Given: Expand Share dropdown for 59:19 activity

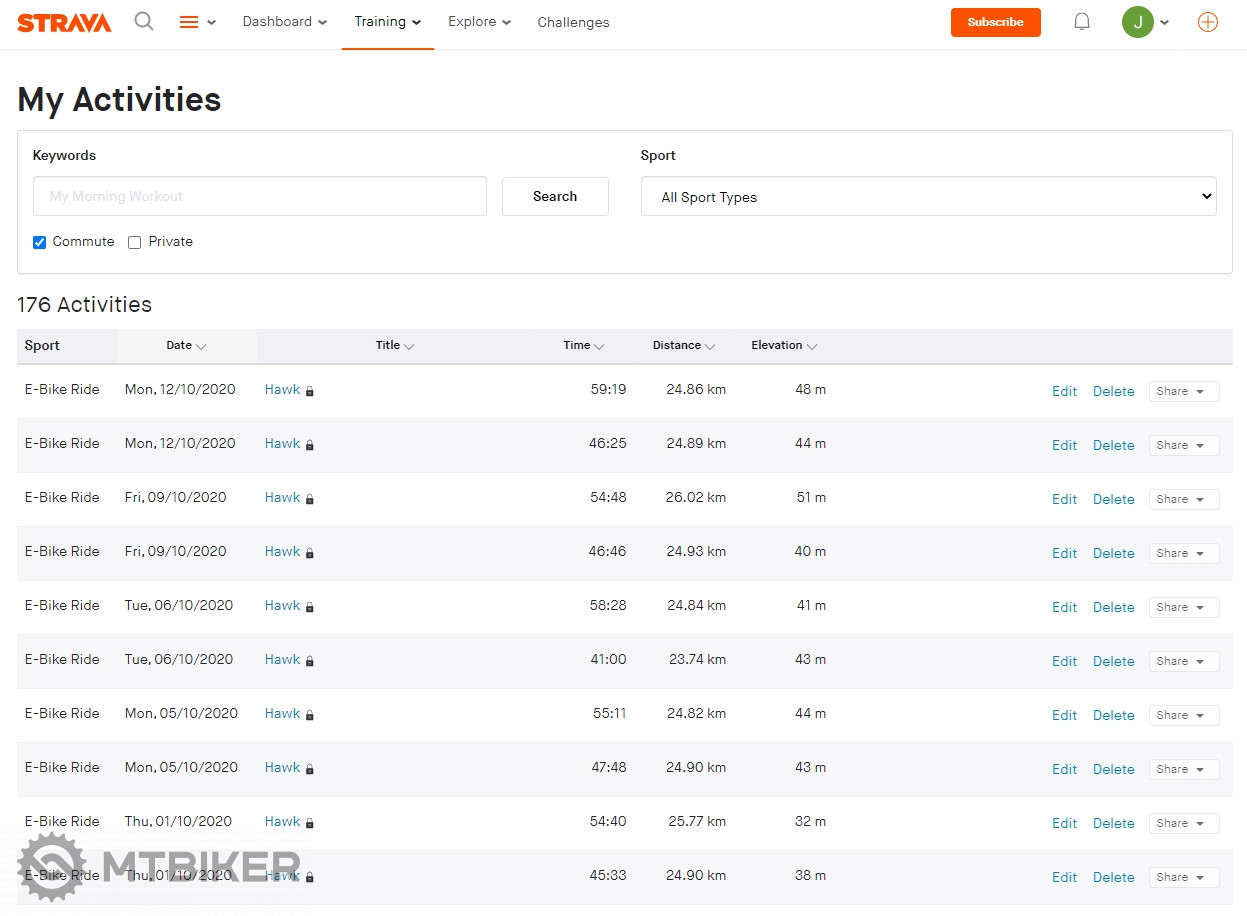Looking at the screenshot, I should 1183,391.
